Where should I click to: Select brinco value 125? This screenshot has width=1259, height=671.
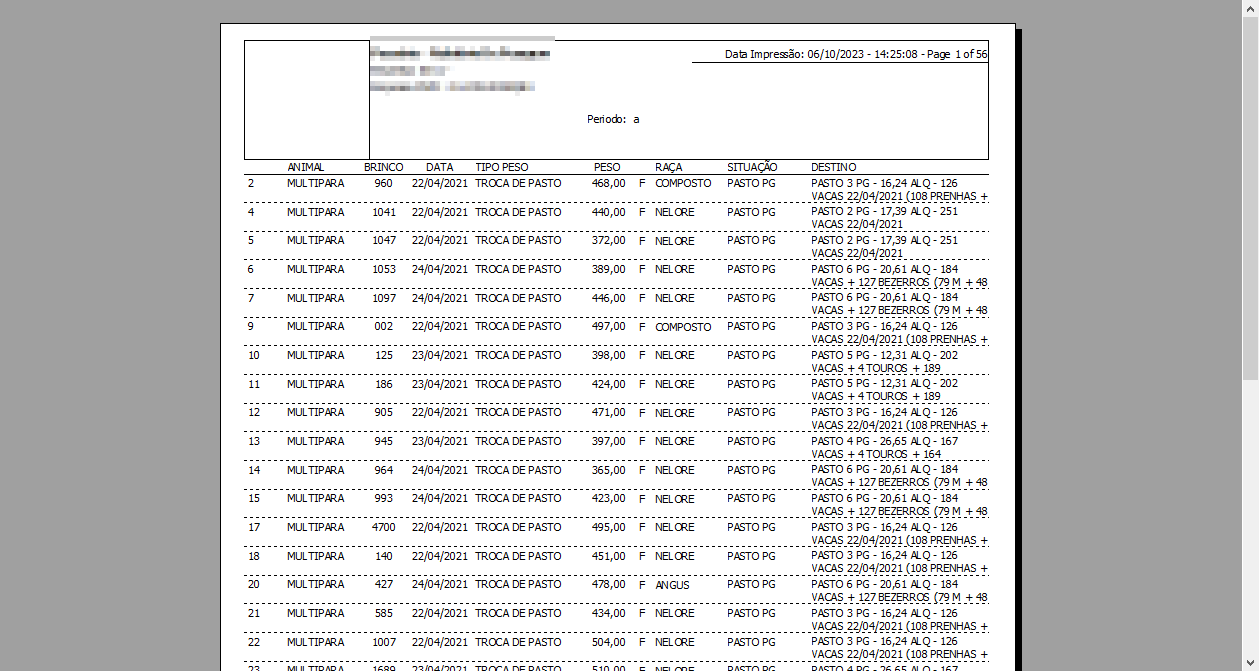point(384,355)
